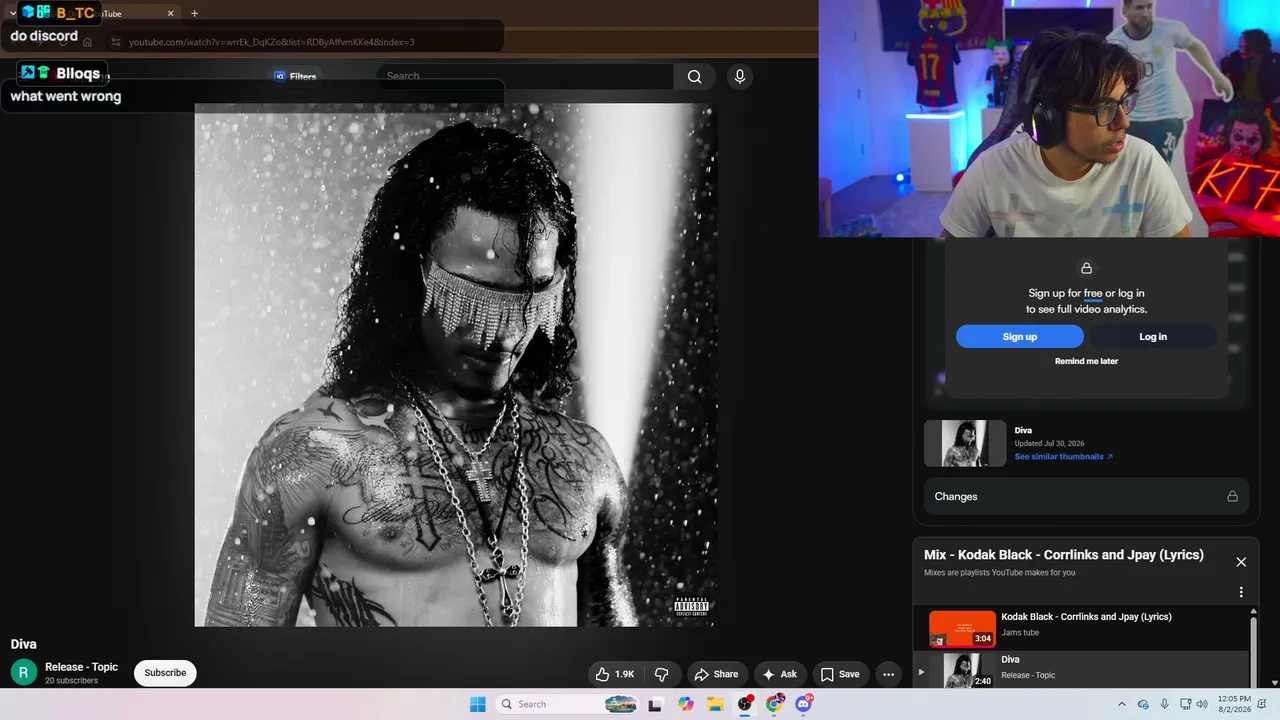Show hidden system tray icons
Screen dimensions: 1280x720
1121,704
